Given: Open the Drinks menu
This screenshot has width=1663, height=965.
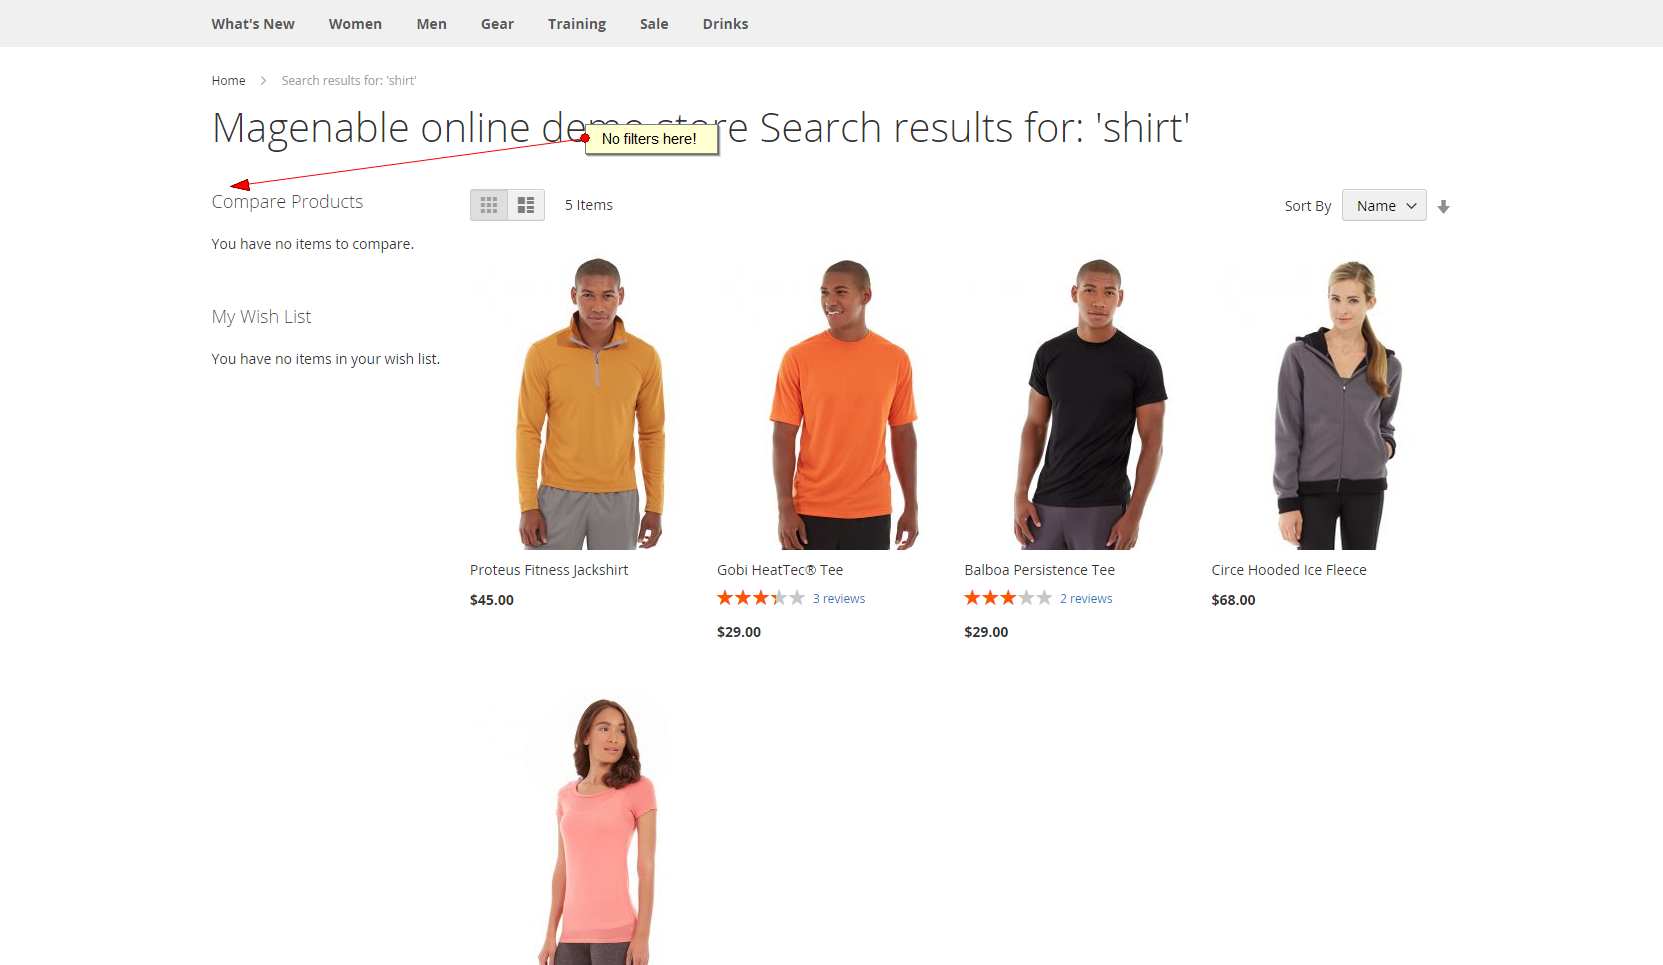Looking at the screenshot, I should [725, 24].
